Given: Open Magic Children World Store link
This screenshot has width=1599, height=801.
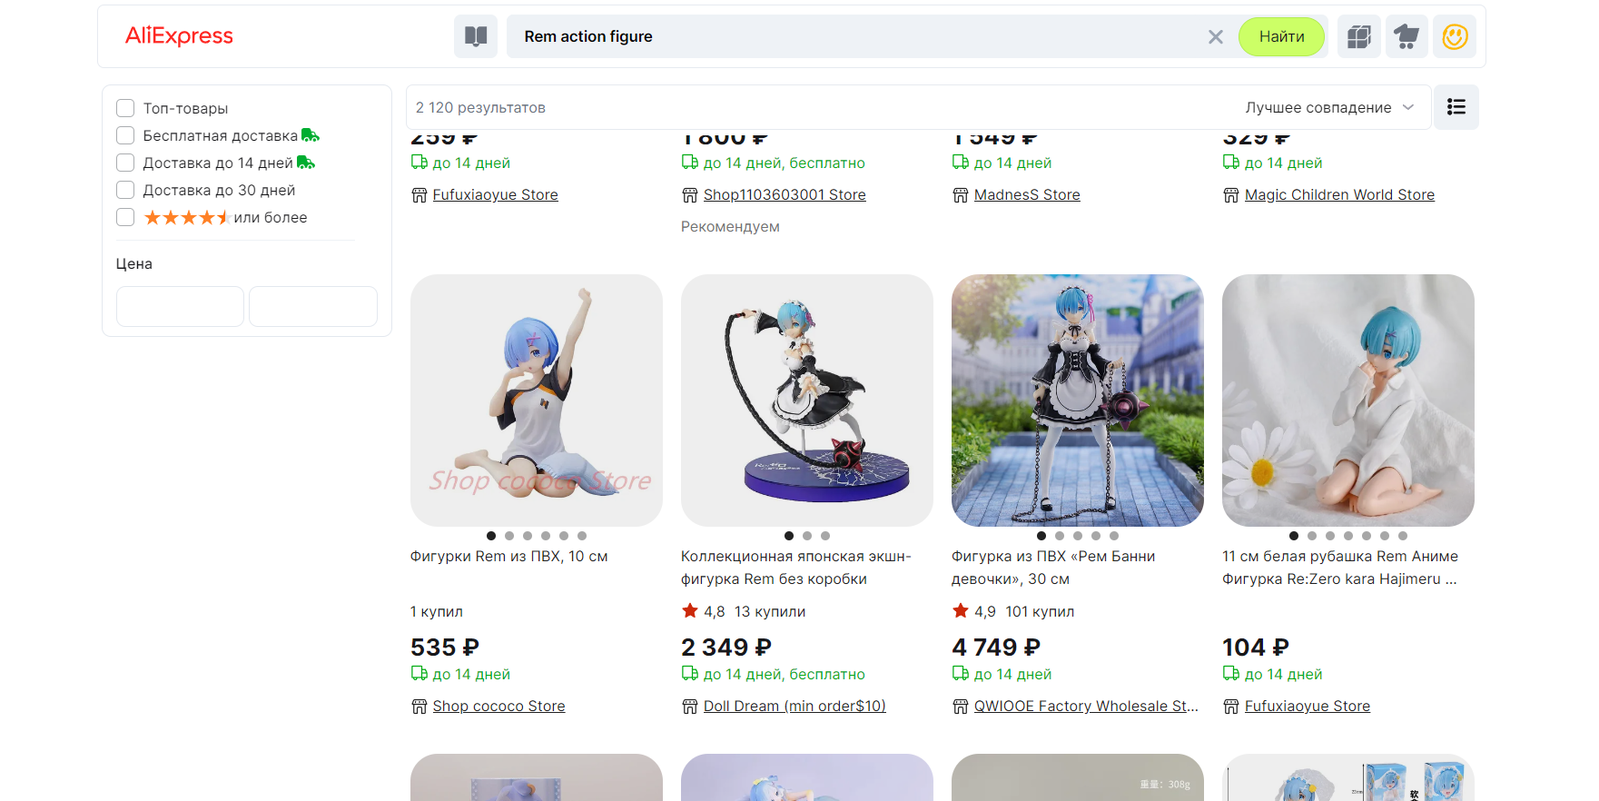Looking at the screenshot, I should pos(1339,195).
